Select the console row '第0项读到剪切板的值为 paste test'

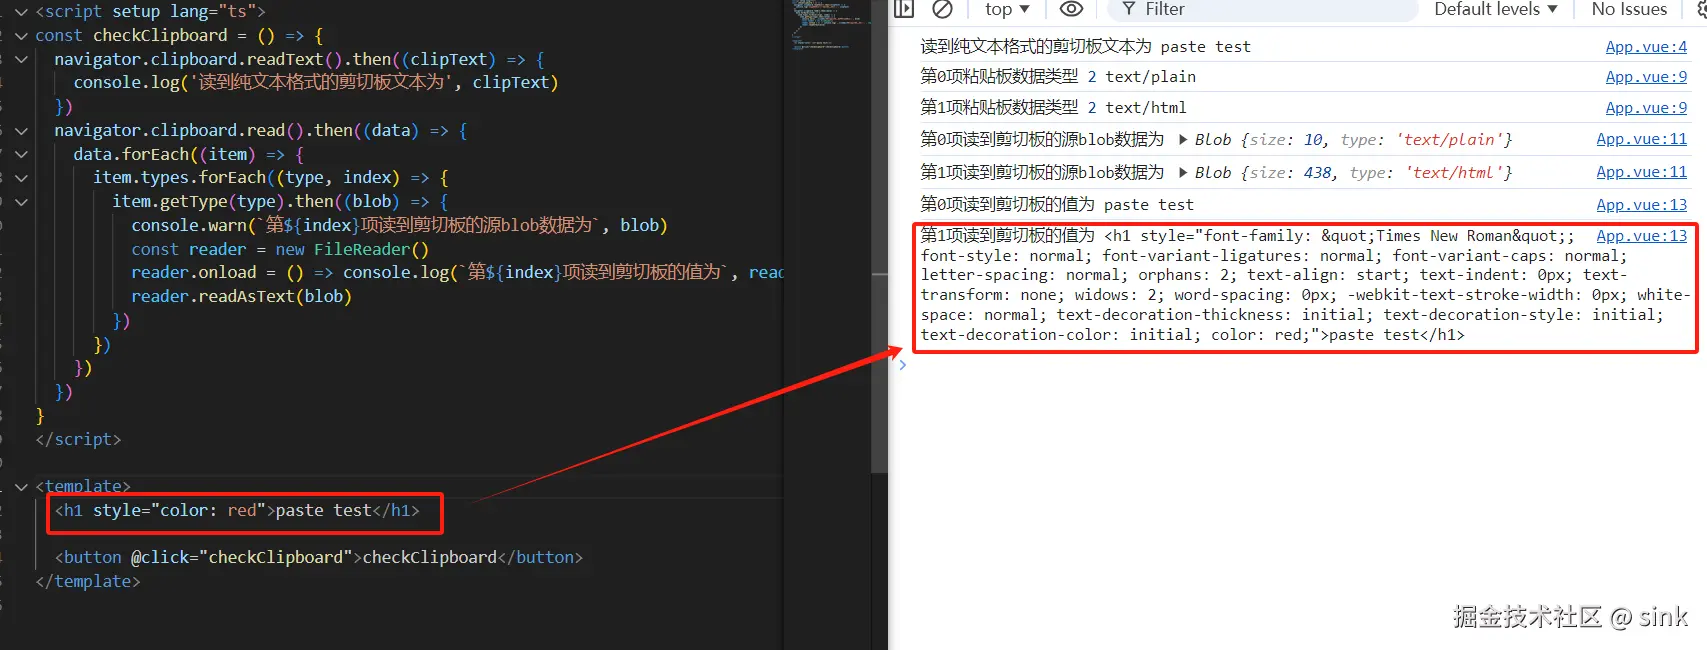coord(1057,205)
